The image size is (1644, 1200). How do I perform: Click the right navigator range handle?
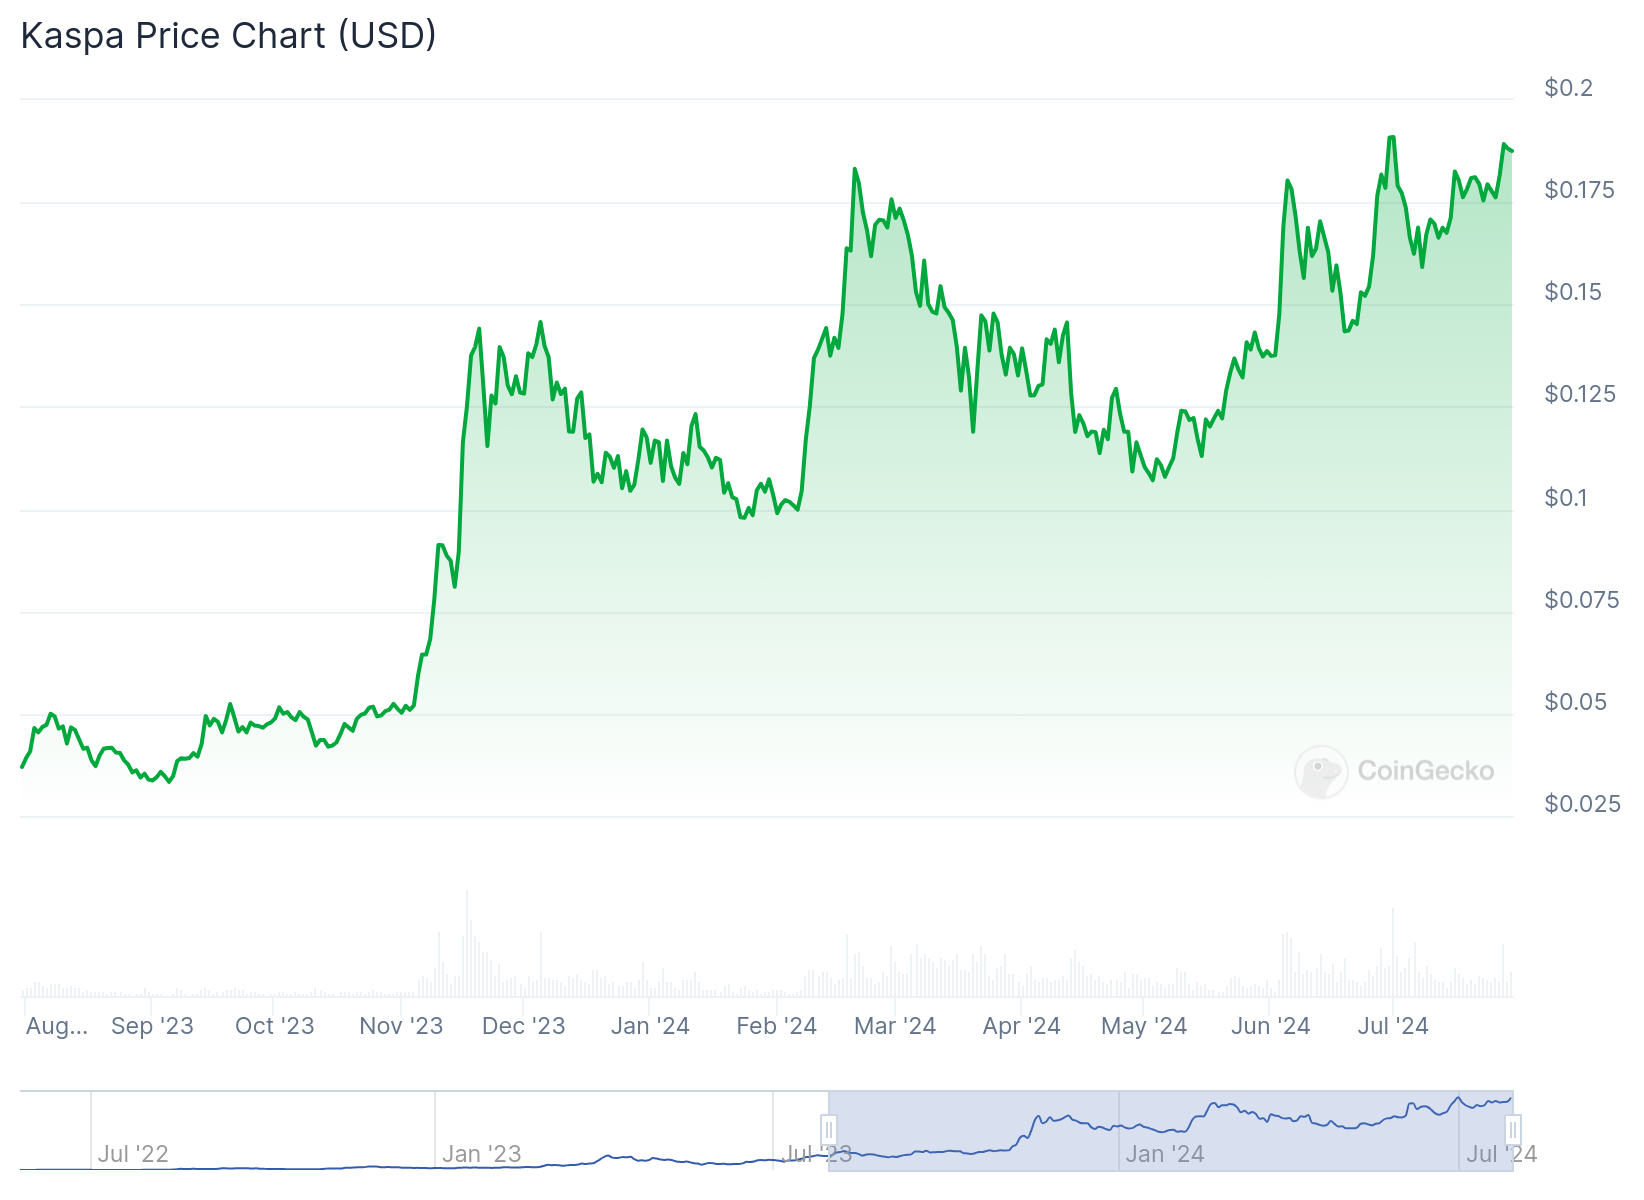click(x=1513, y=1131)
